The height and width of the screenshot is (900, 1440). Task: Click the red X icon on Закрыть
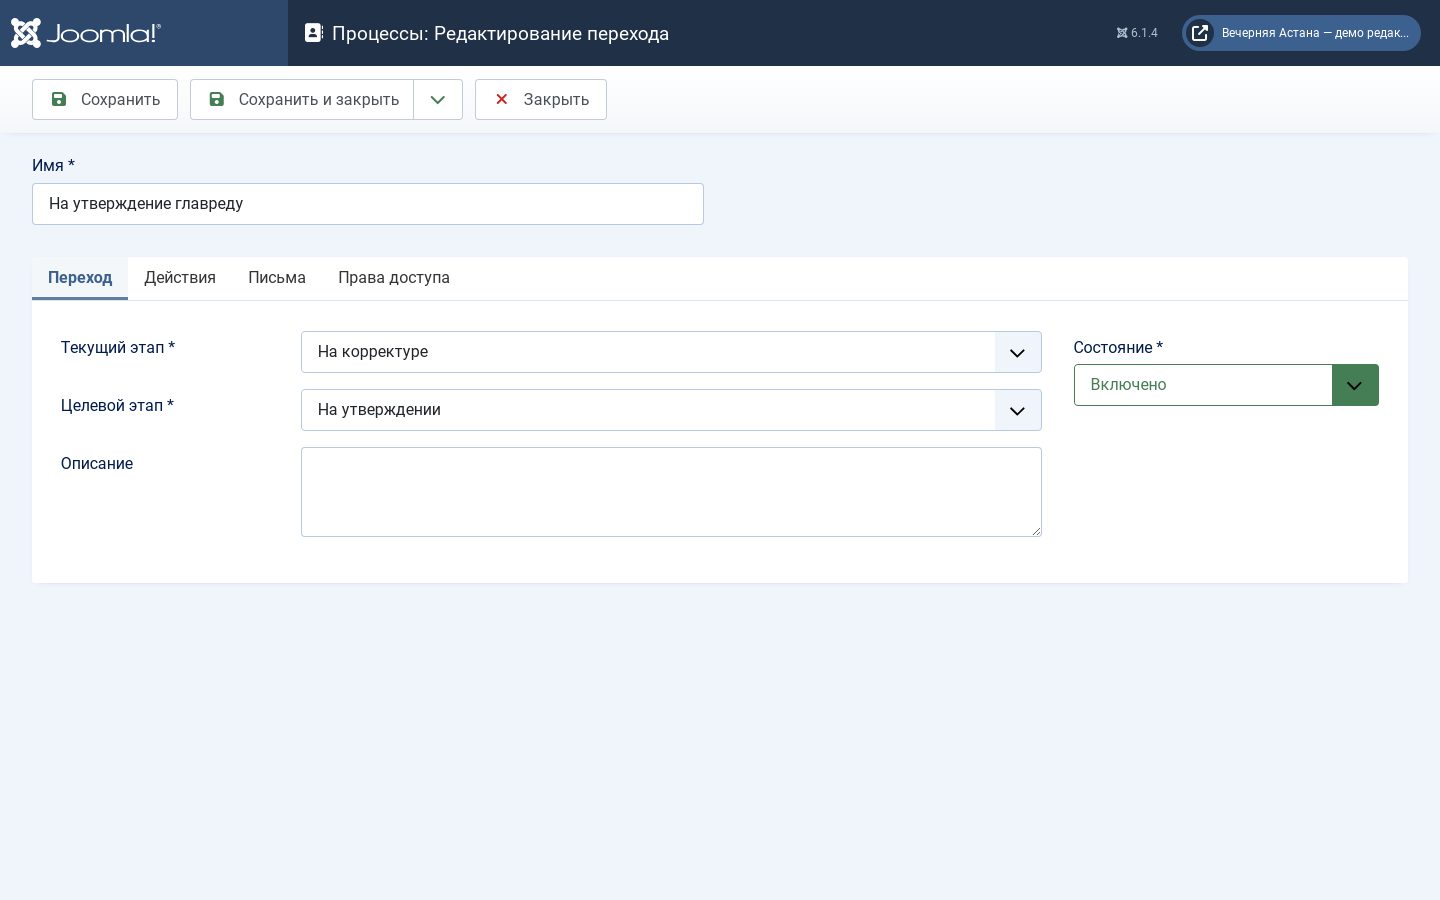[502, 99]
